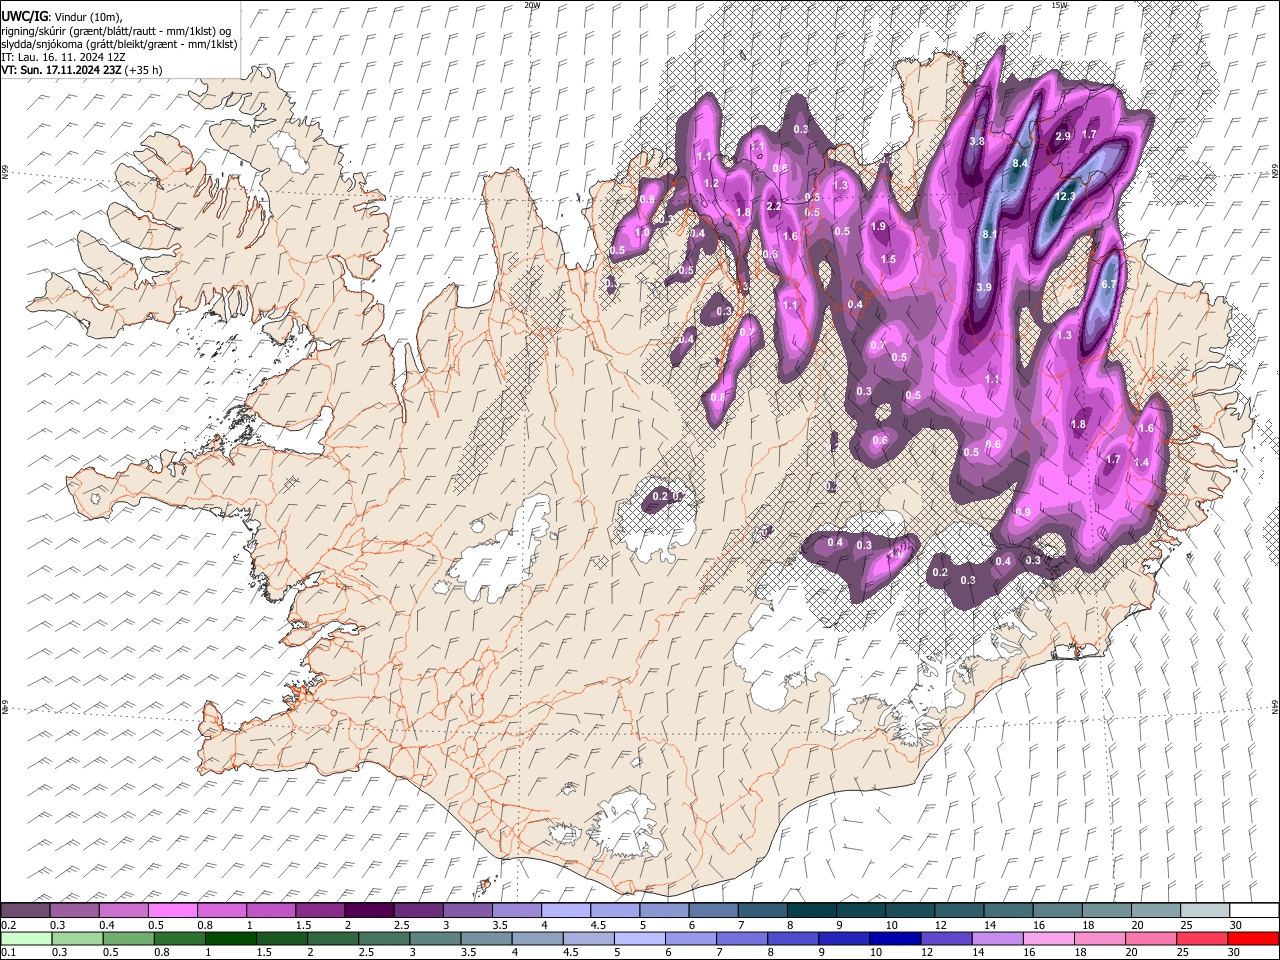Select the deep blue 10 swatch in the rain legend
The image size is (1280, 960).
(x=893, y=938)
